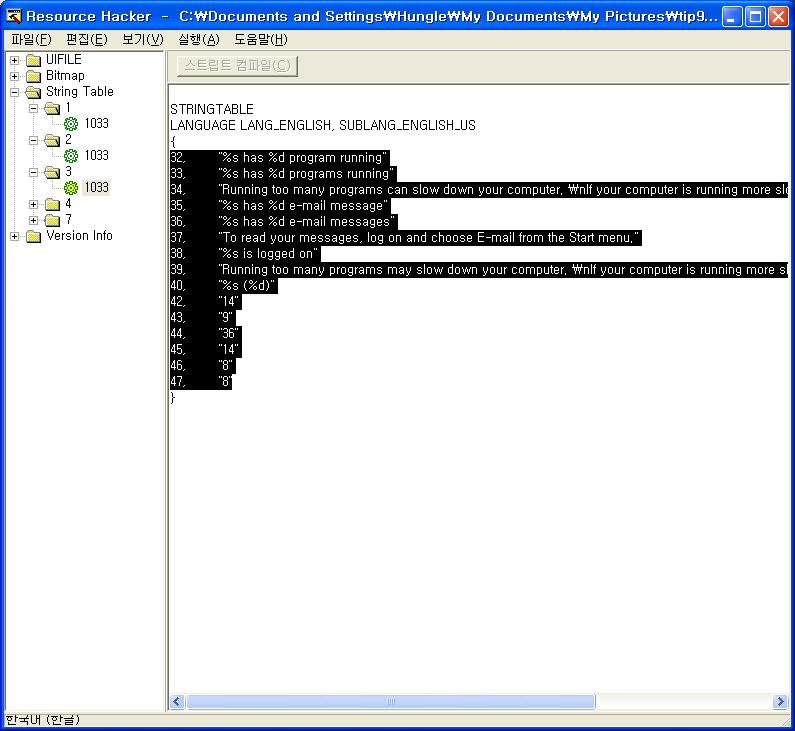
Task: Click the horizontal scrollbar thumb
Action: point(390,702)
